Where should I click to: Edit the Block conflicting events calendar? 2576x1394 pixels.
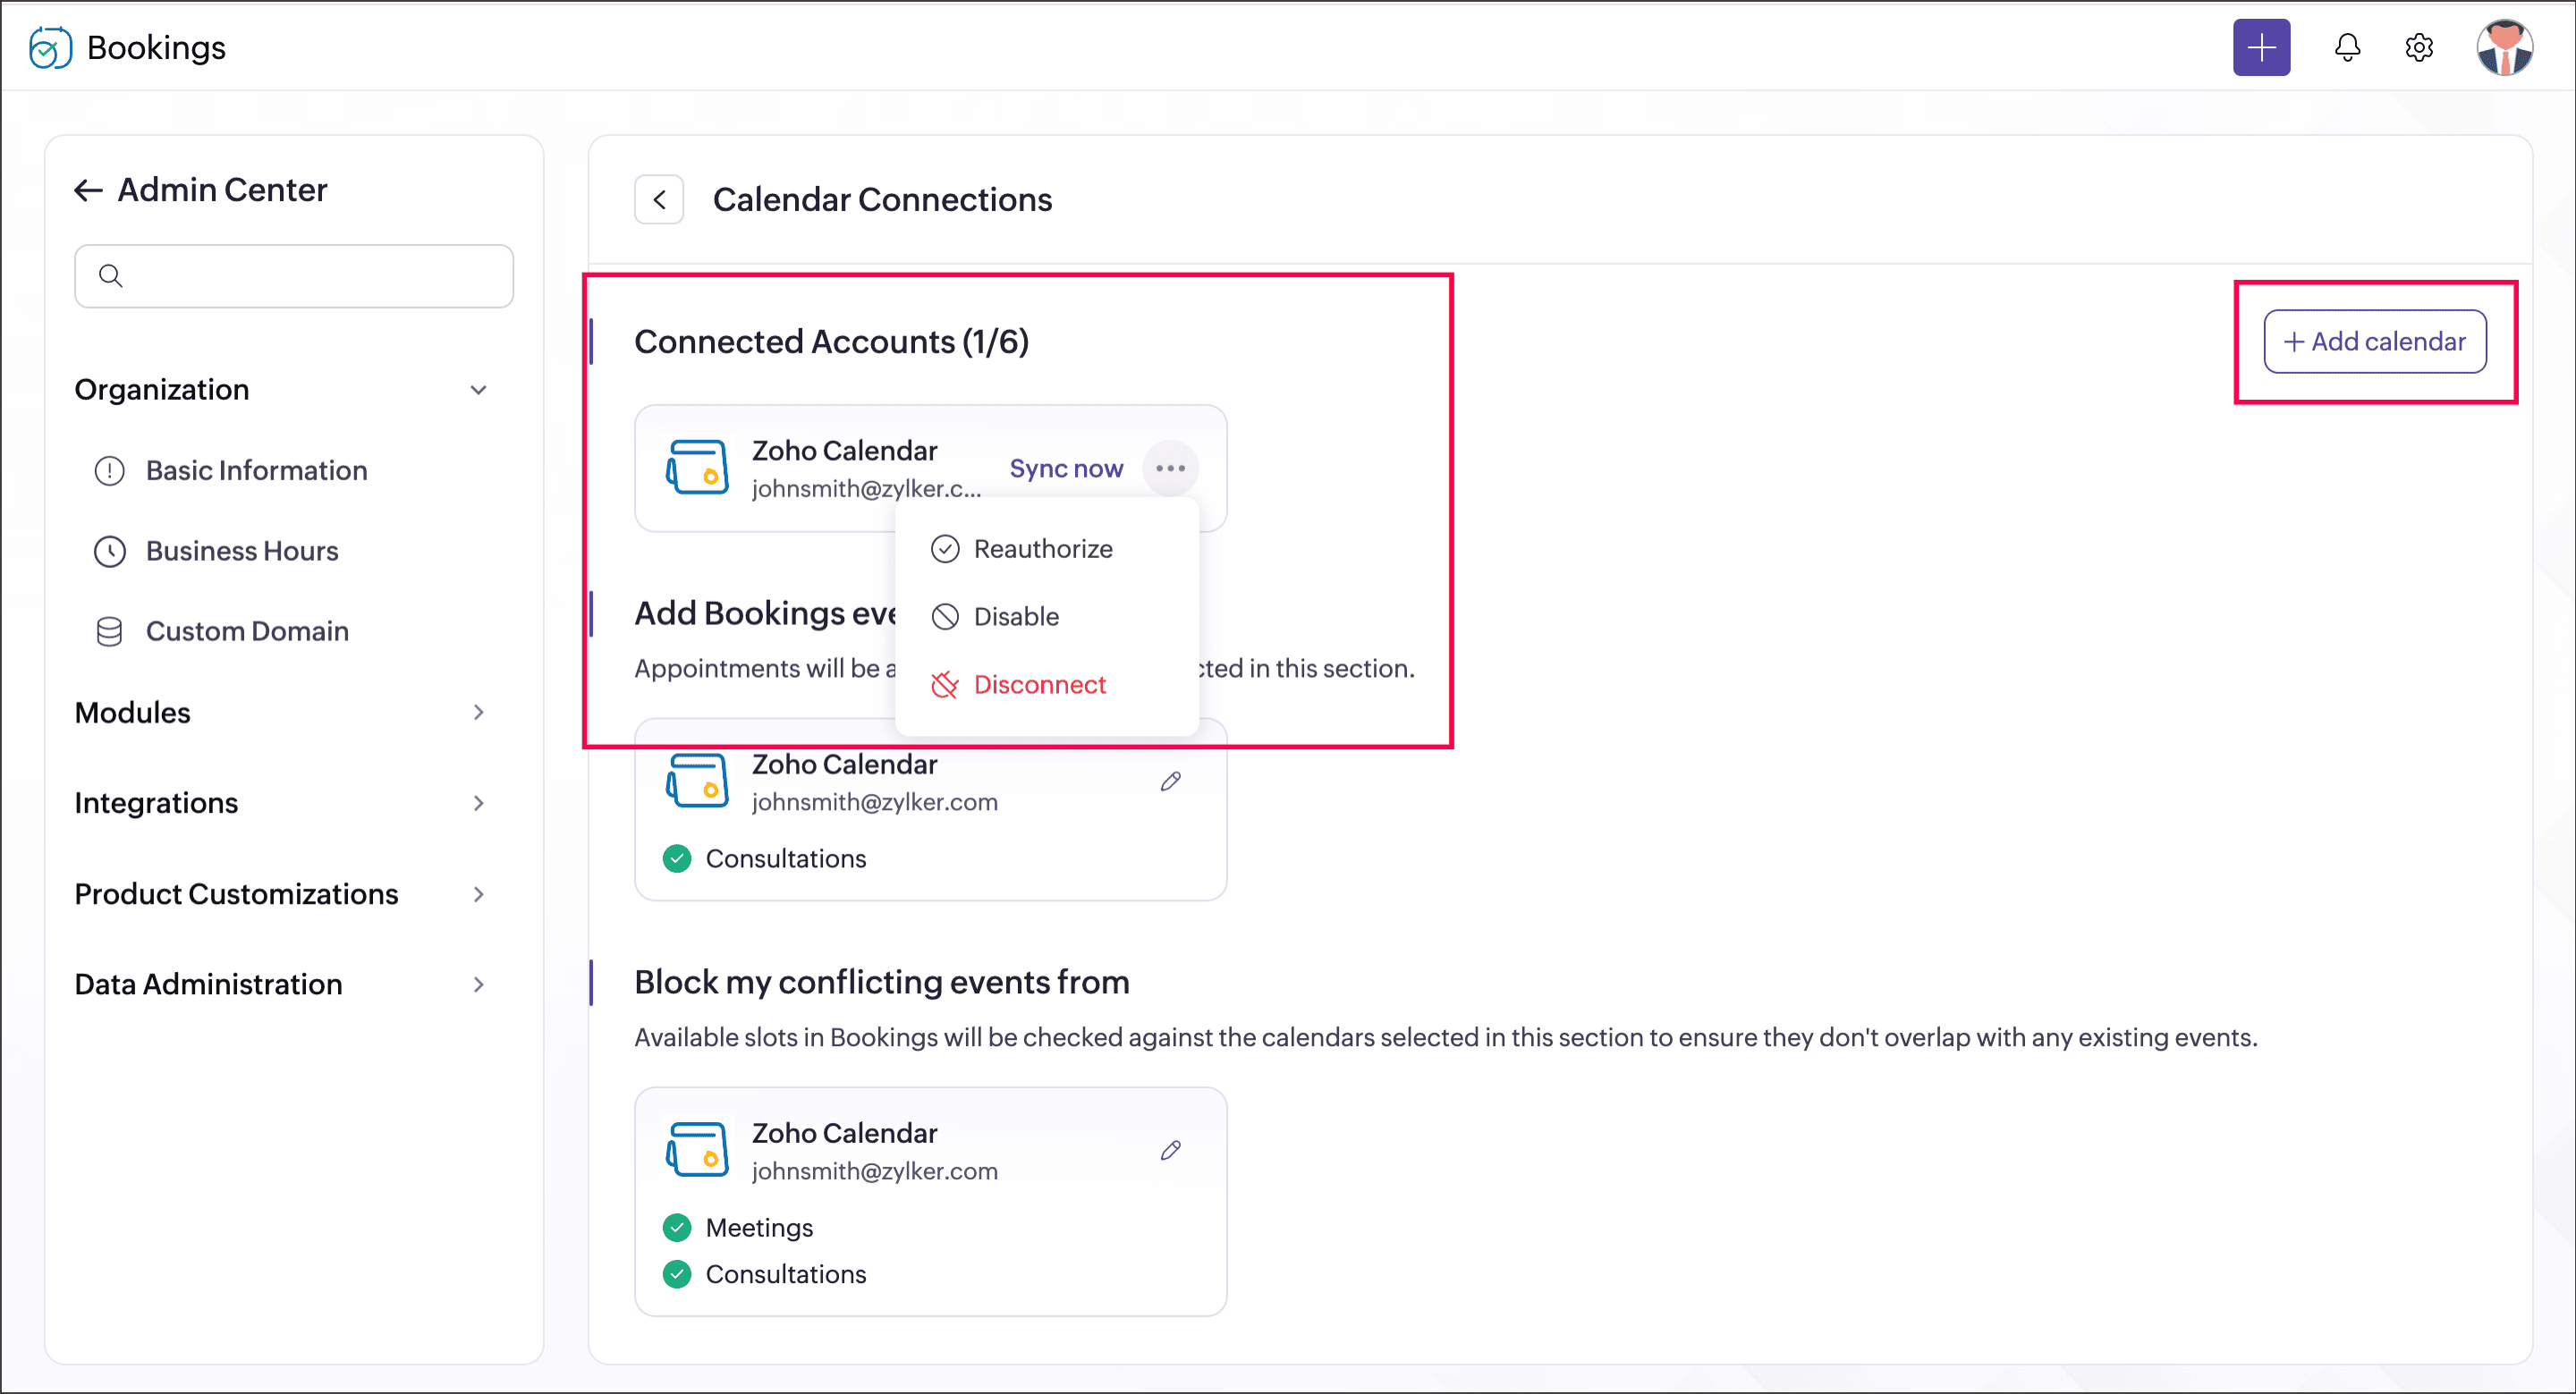click(x=1170, y=1151)
